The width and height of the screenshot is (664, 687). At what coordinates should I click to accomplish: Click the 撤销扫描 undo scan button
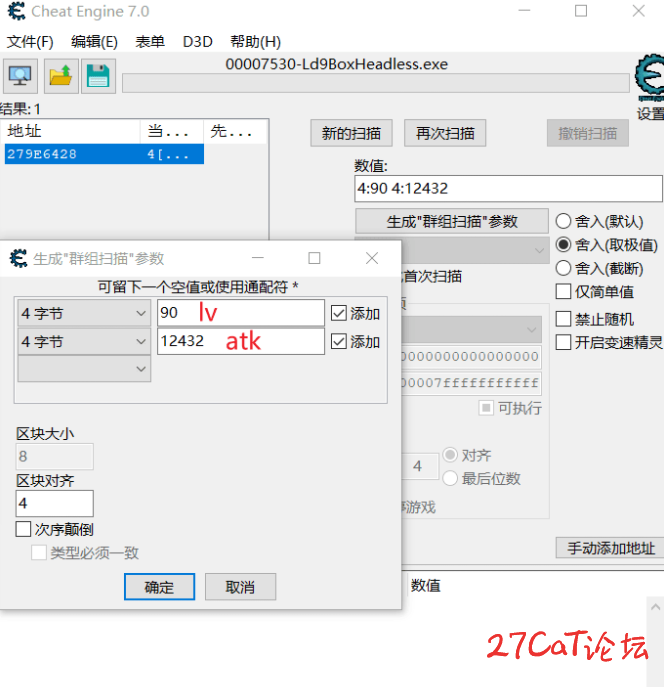point(587,133)
